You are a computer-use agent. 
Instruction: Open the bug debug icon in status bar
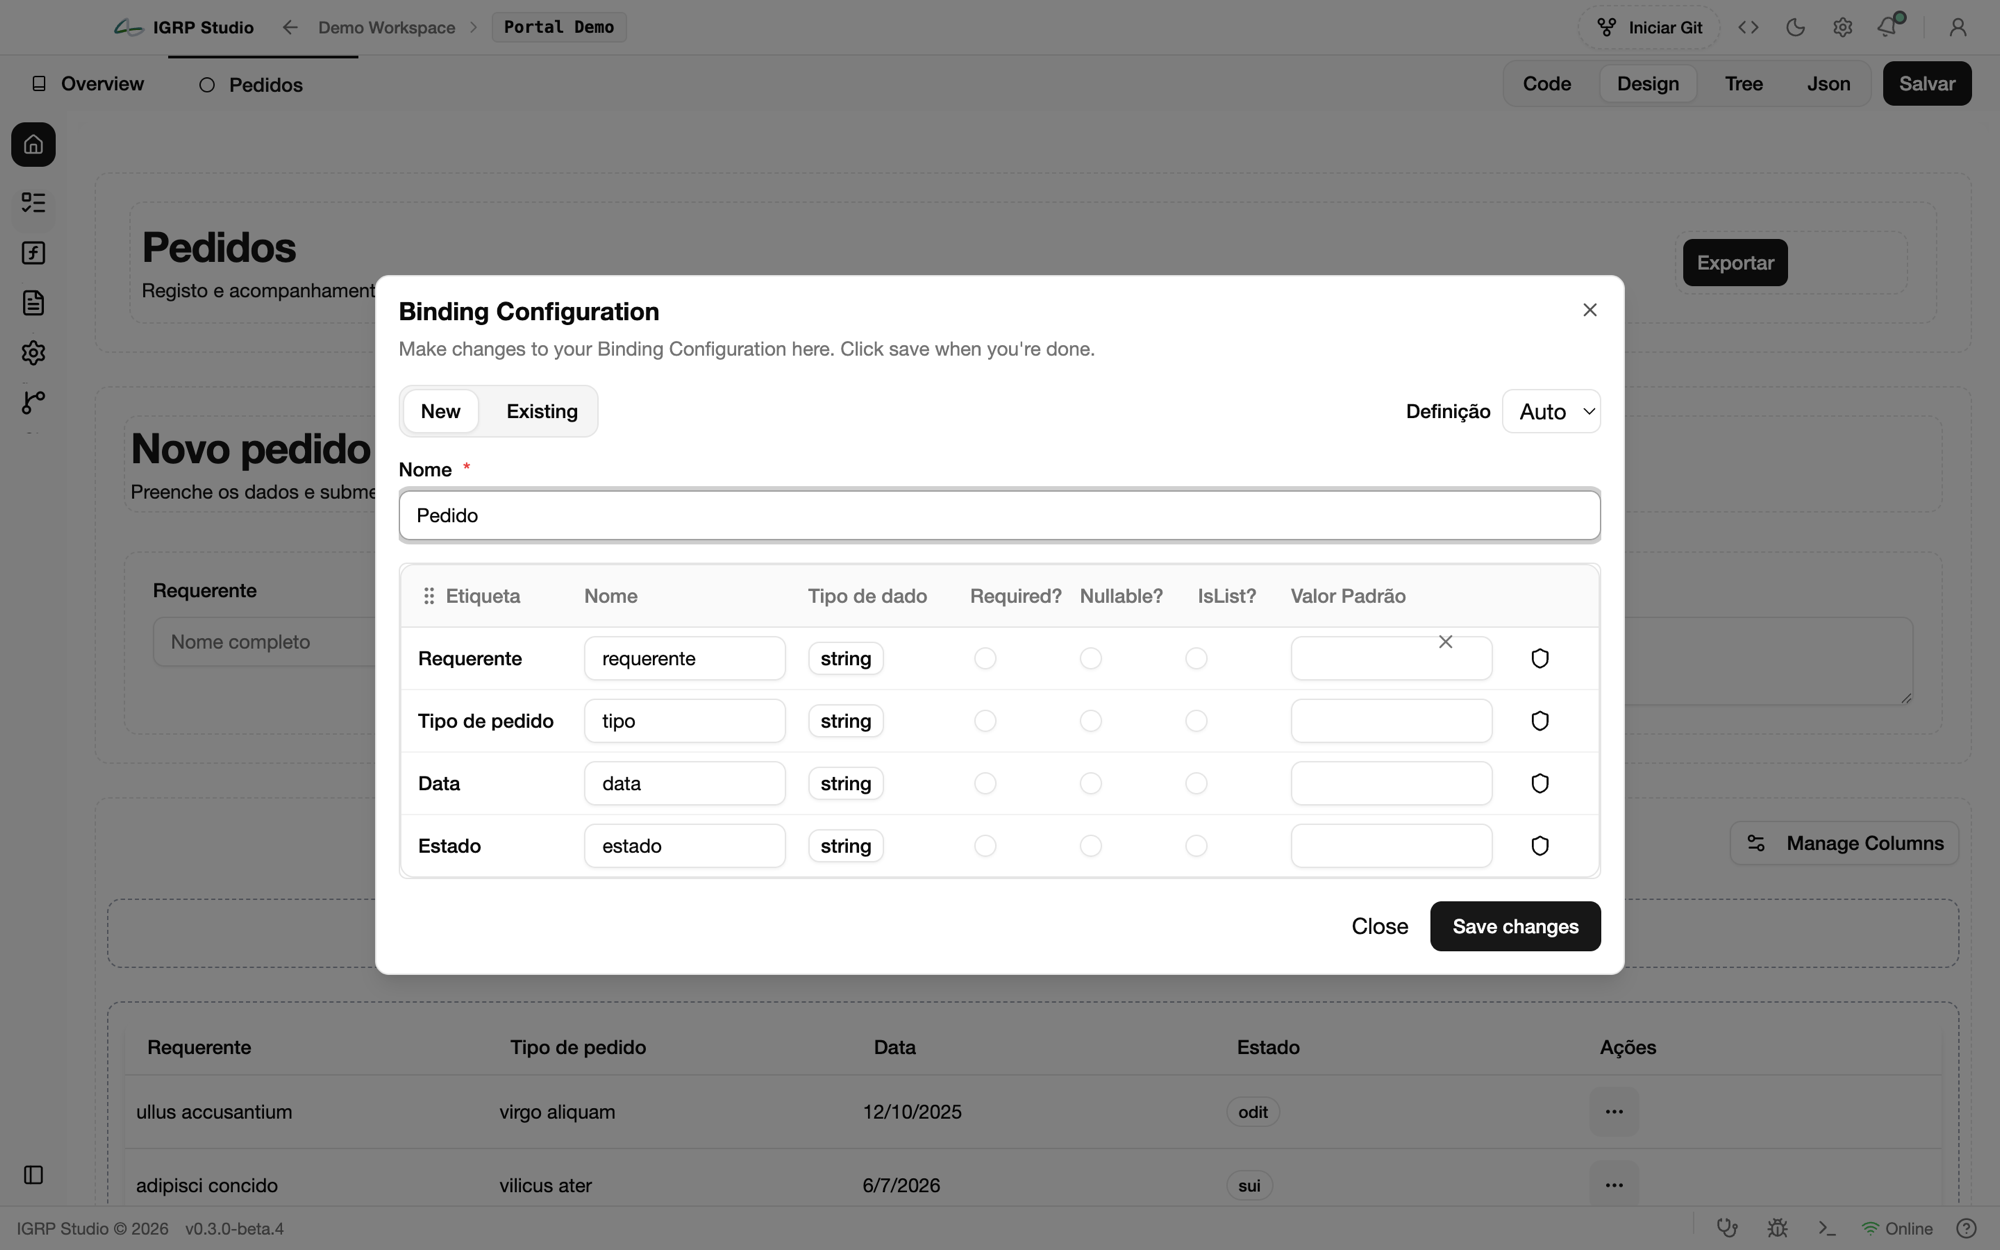click(1777, 1228)
